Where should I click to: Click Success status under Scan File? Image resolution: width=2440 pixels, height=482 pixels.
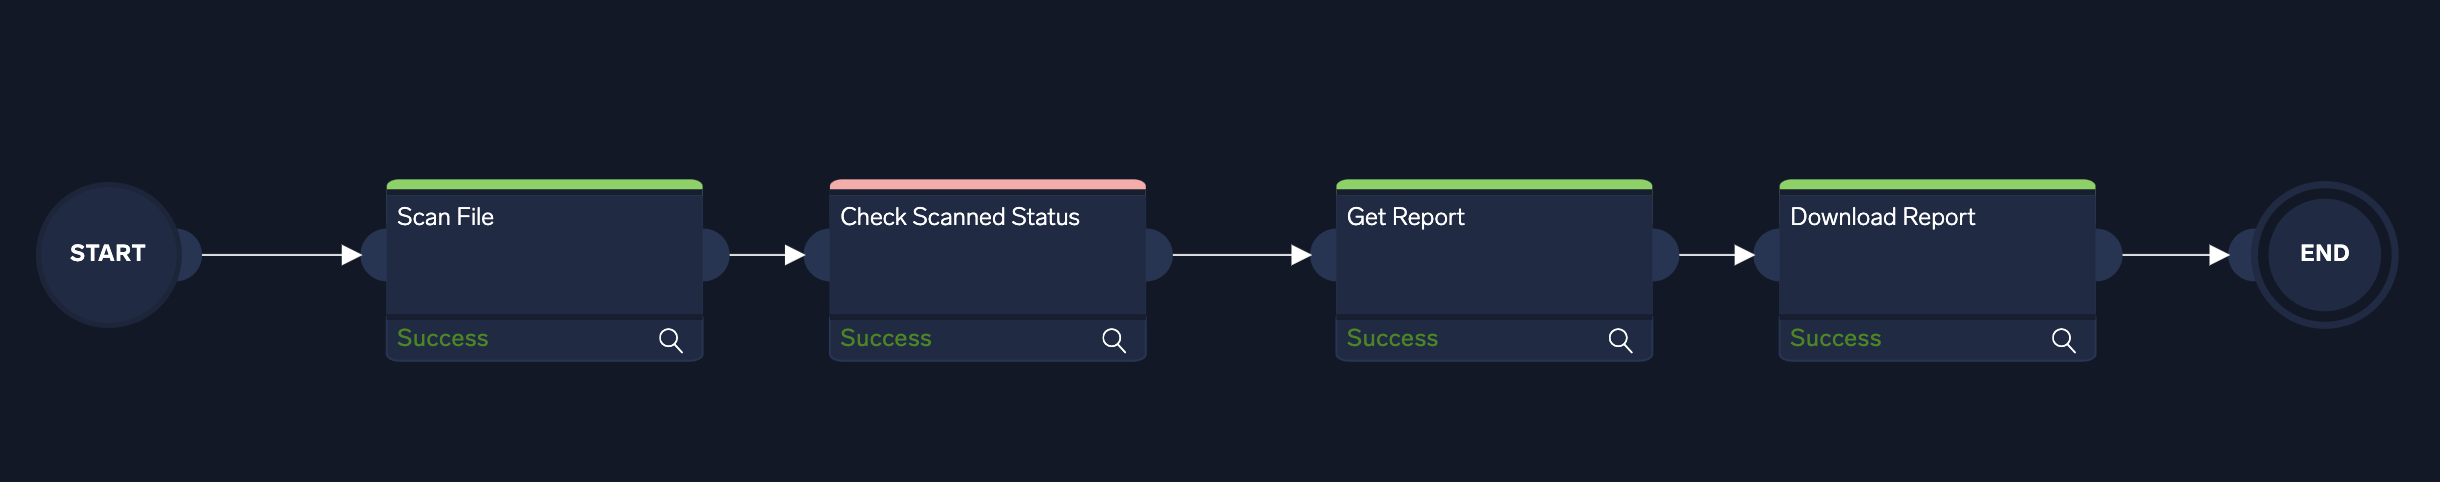pos(443,338)
